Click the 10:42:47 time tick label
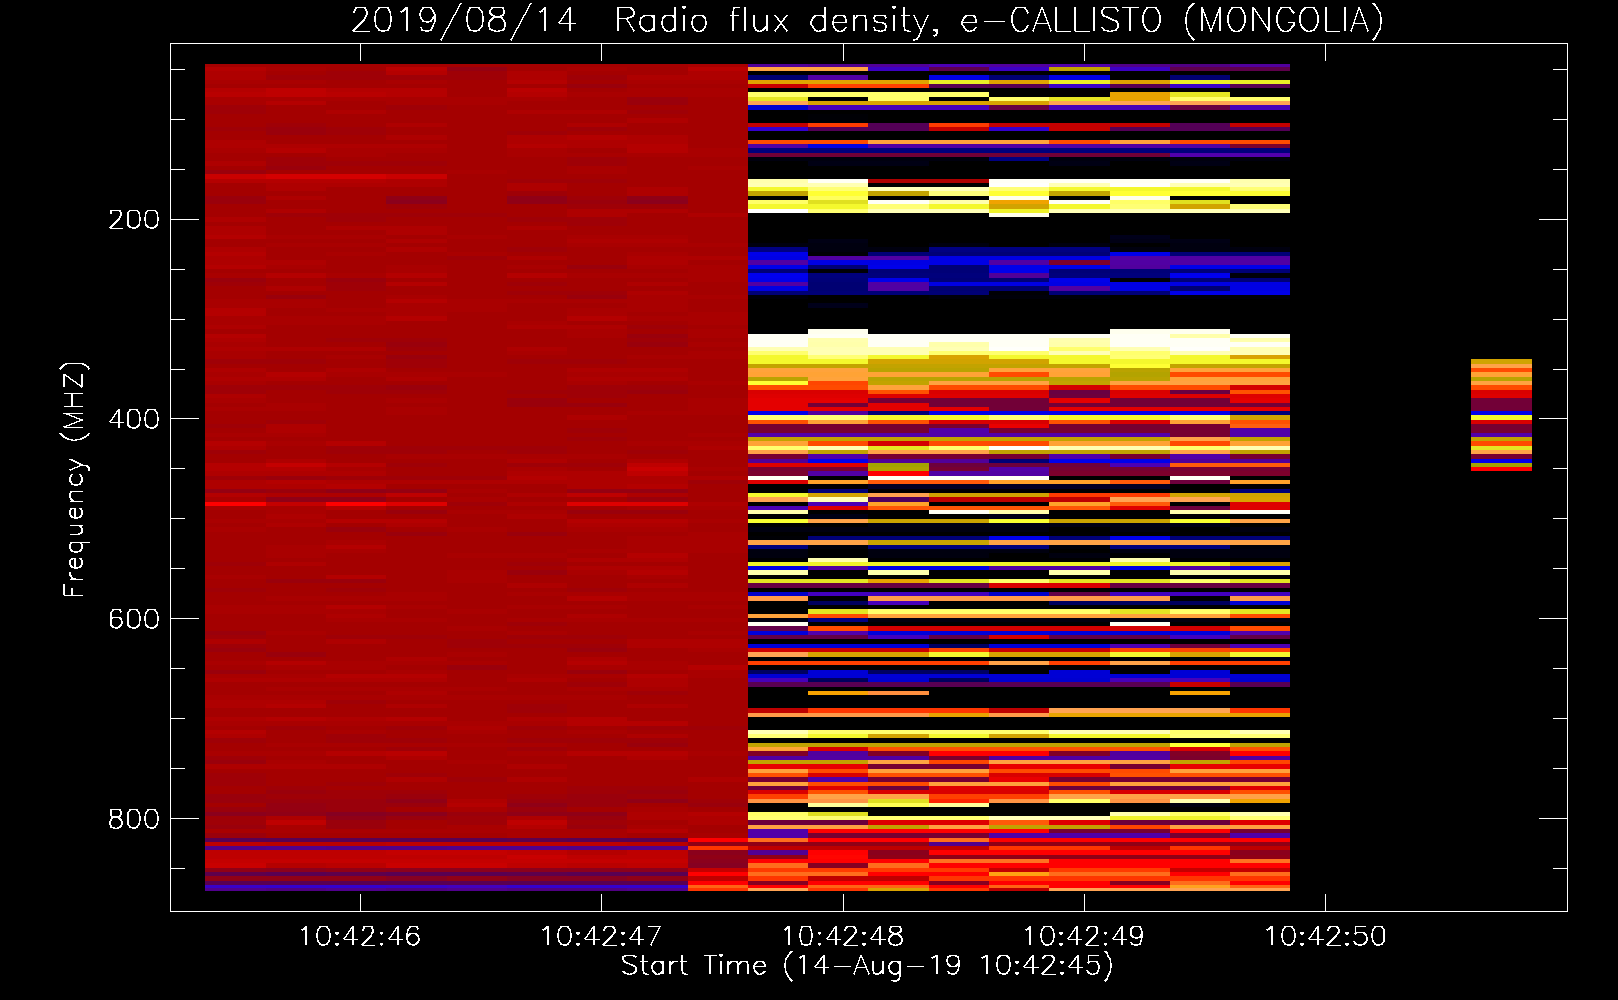 click(601, 937)
